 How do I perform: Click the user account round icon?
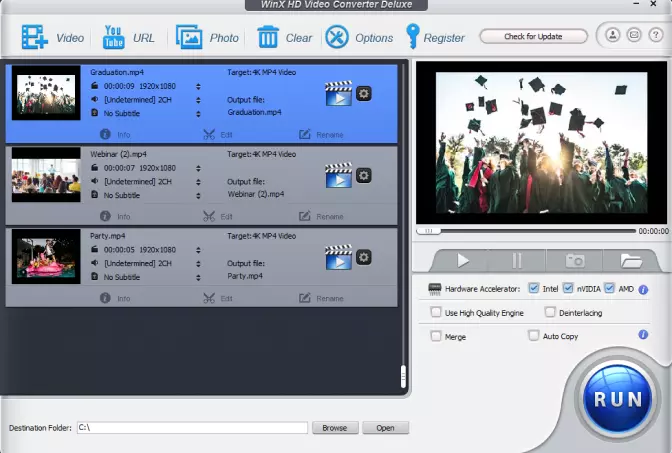point(613,35)
